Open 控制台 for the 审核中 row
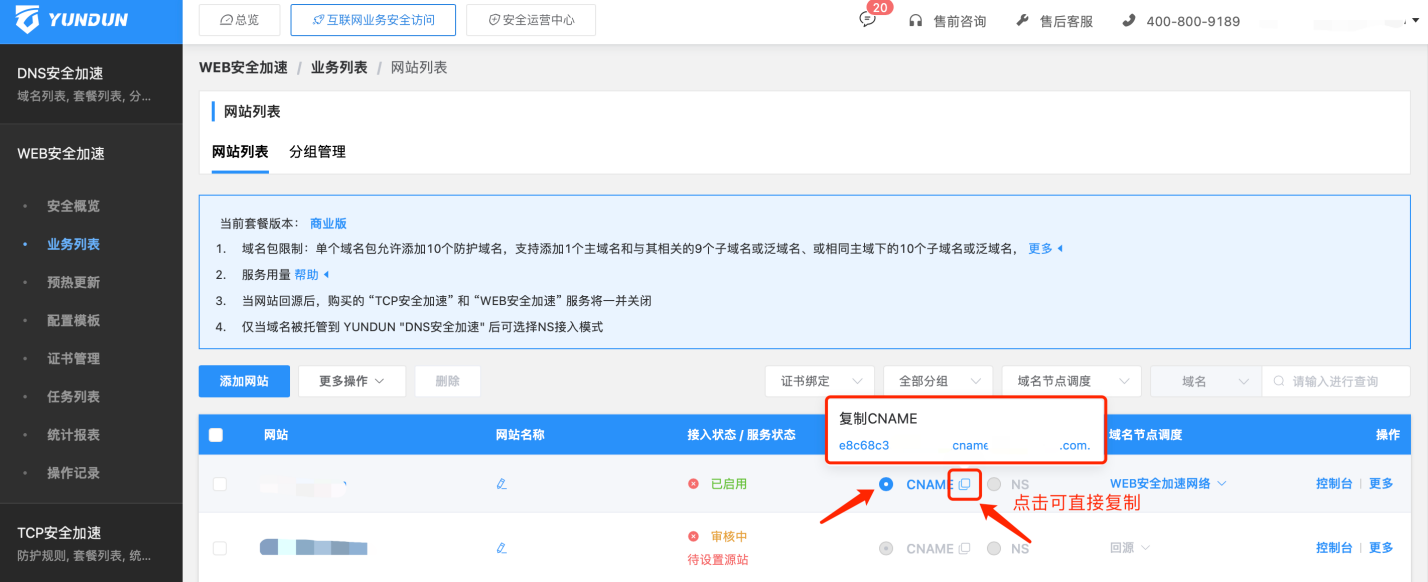Viewport: 1428px width, 582px height. (1334, 548)
